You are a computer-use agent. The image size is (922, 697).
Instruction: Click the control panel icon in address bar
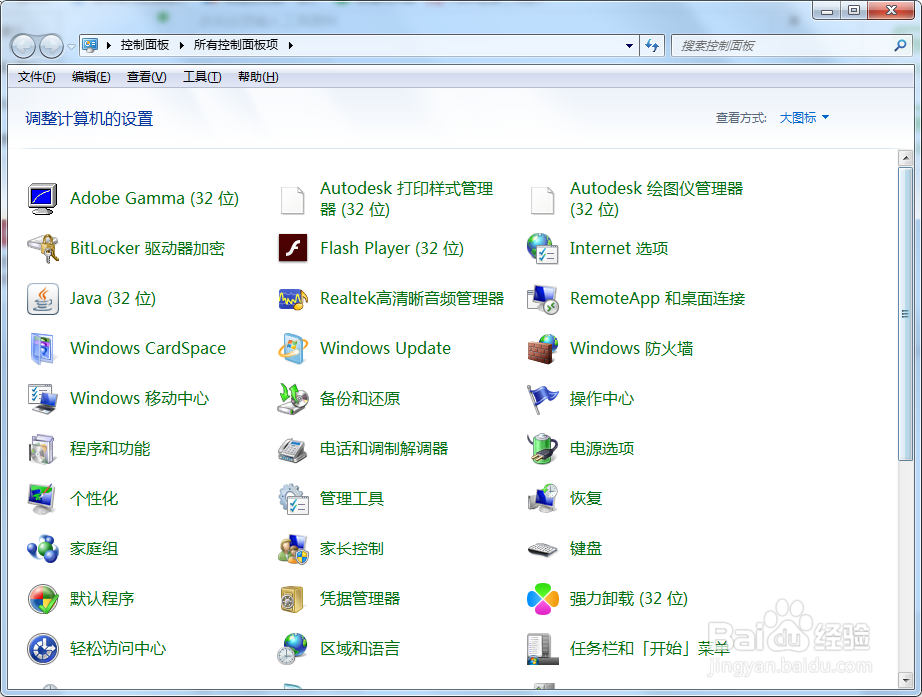click(x=90, y=45)
